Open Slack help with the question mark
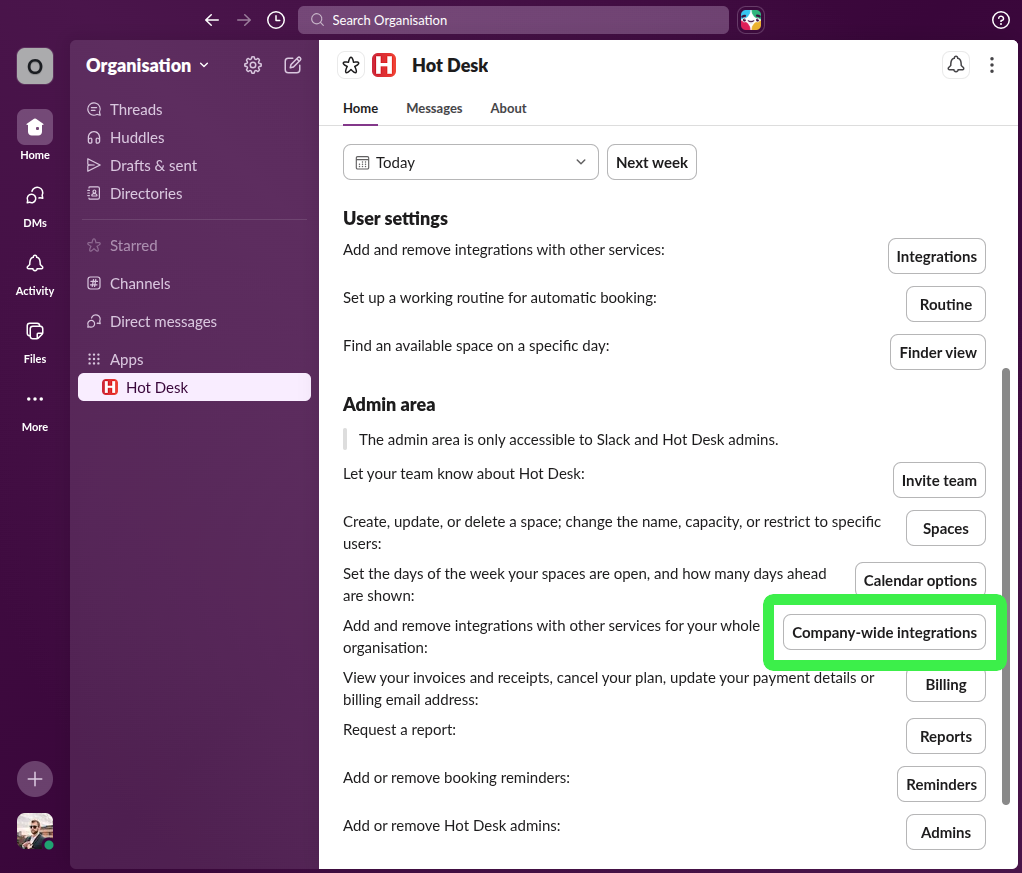1022x873 pixels. [1002, 20]
